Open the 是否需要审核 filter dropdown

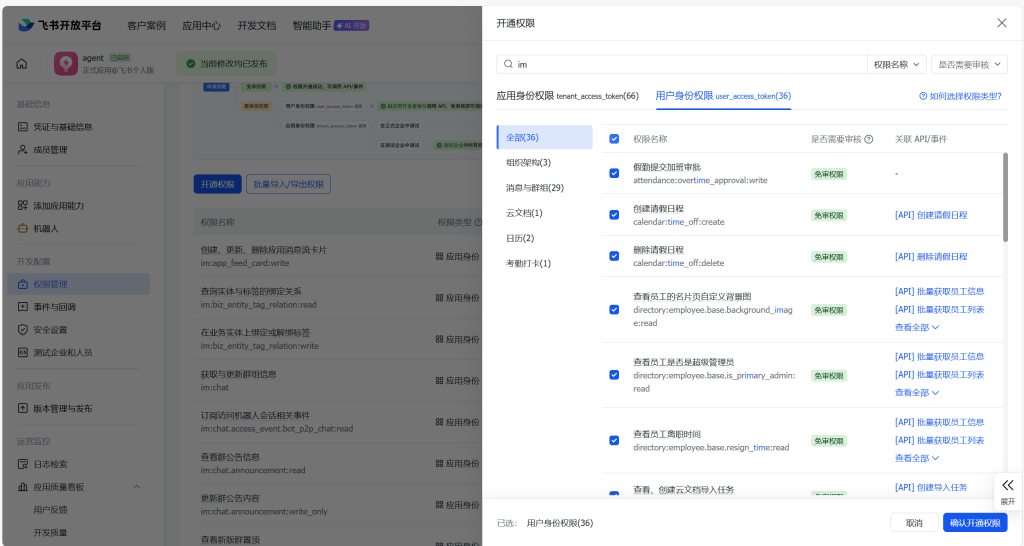click(x=968, y=64)
